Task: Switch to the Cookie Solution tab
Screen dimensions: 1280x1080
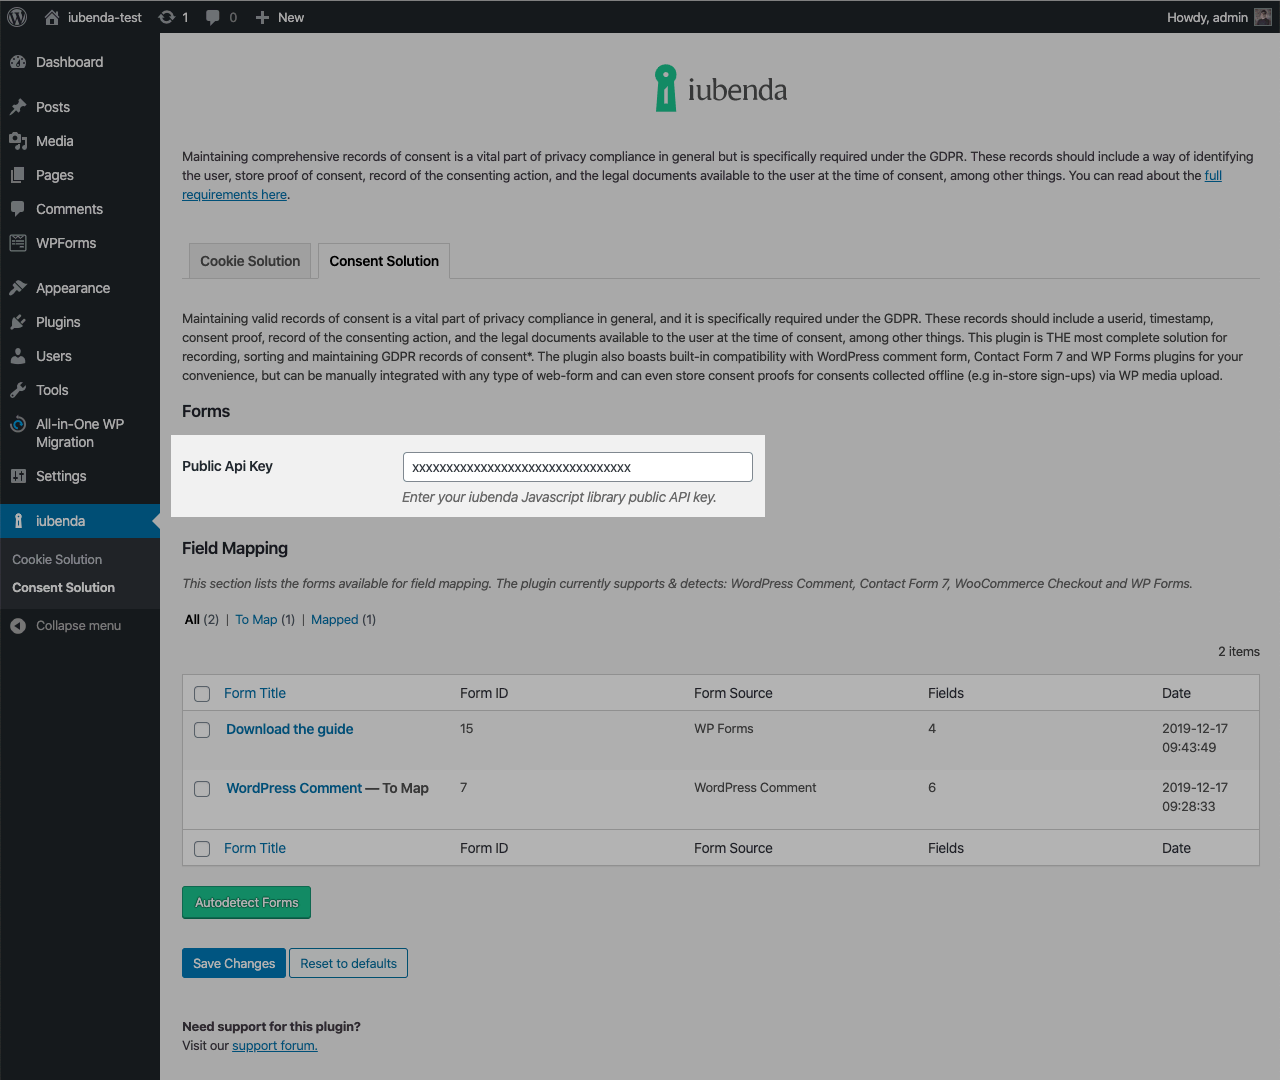Action: 250,261
